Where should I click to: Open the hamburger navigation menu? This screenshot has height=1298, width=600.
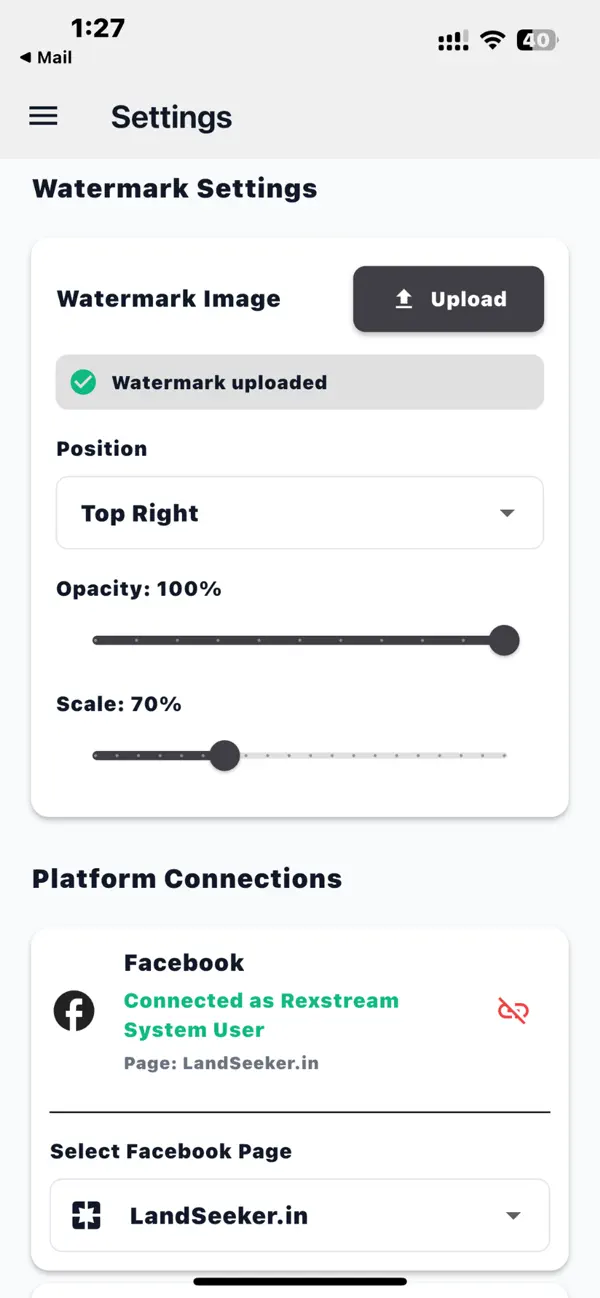click(x=43, y=116)
